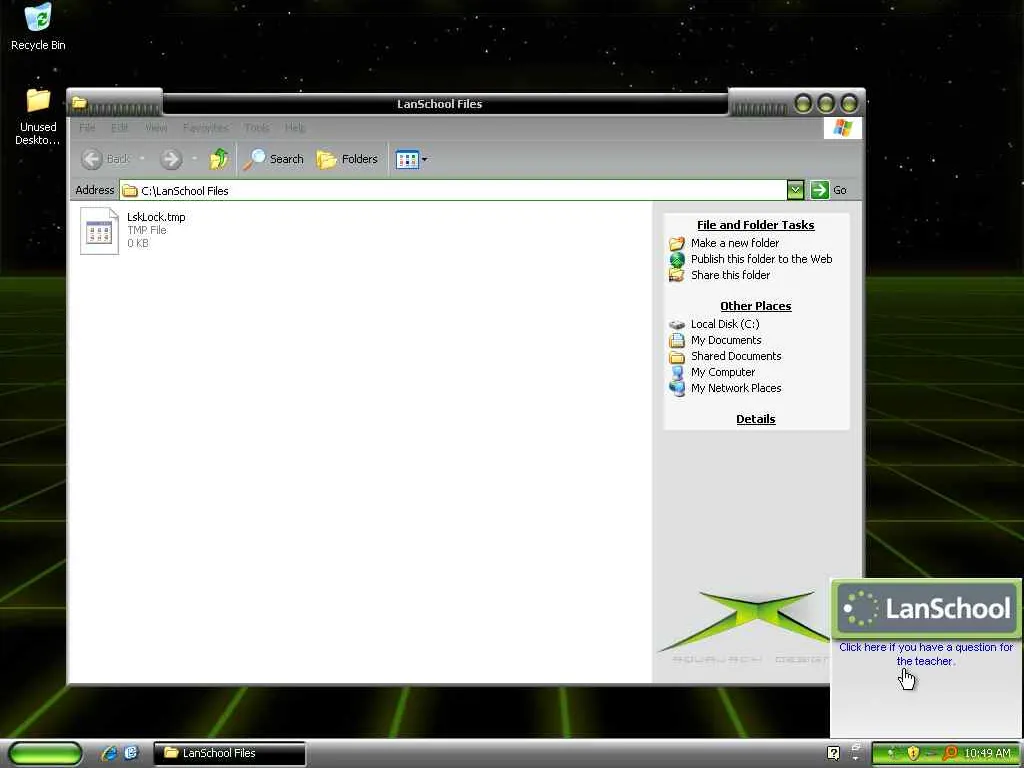
Task: Click the folder icon in the title bar
Action: (x=79, y=103)
